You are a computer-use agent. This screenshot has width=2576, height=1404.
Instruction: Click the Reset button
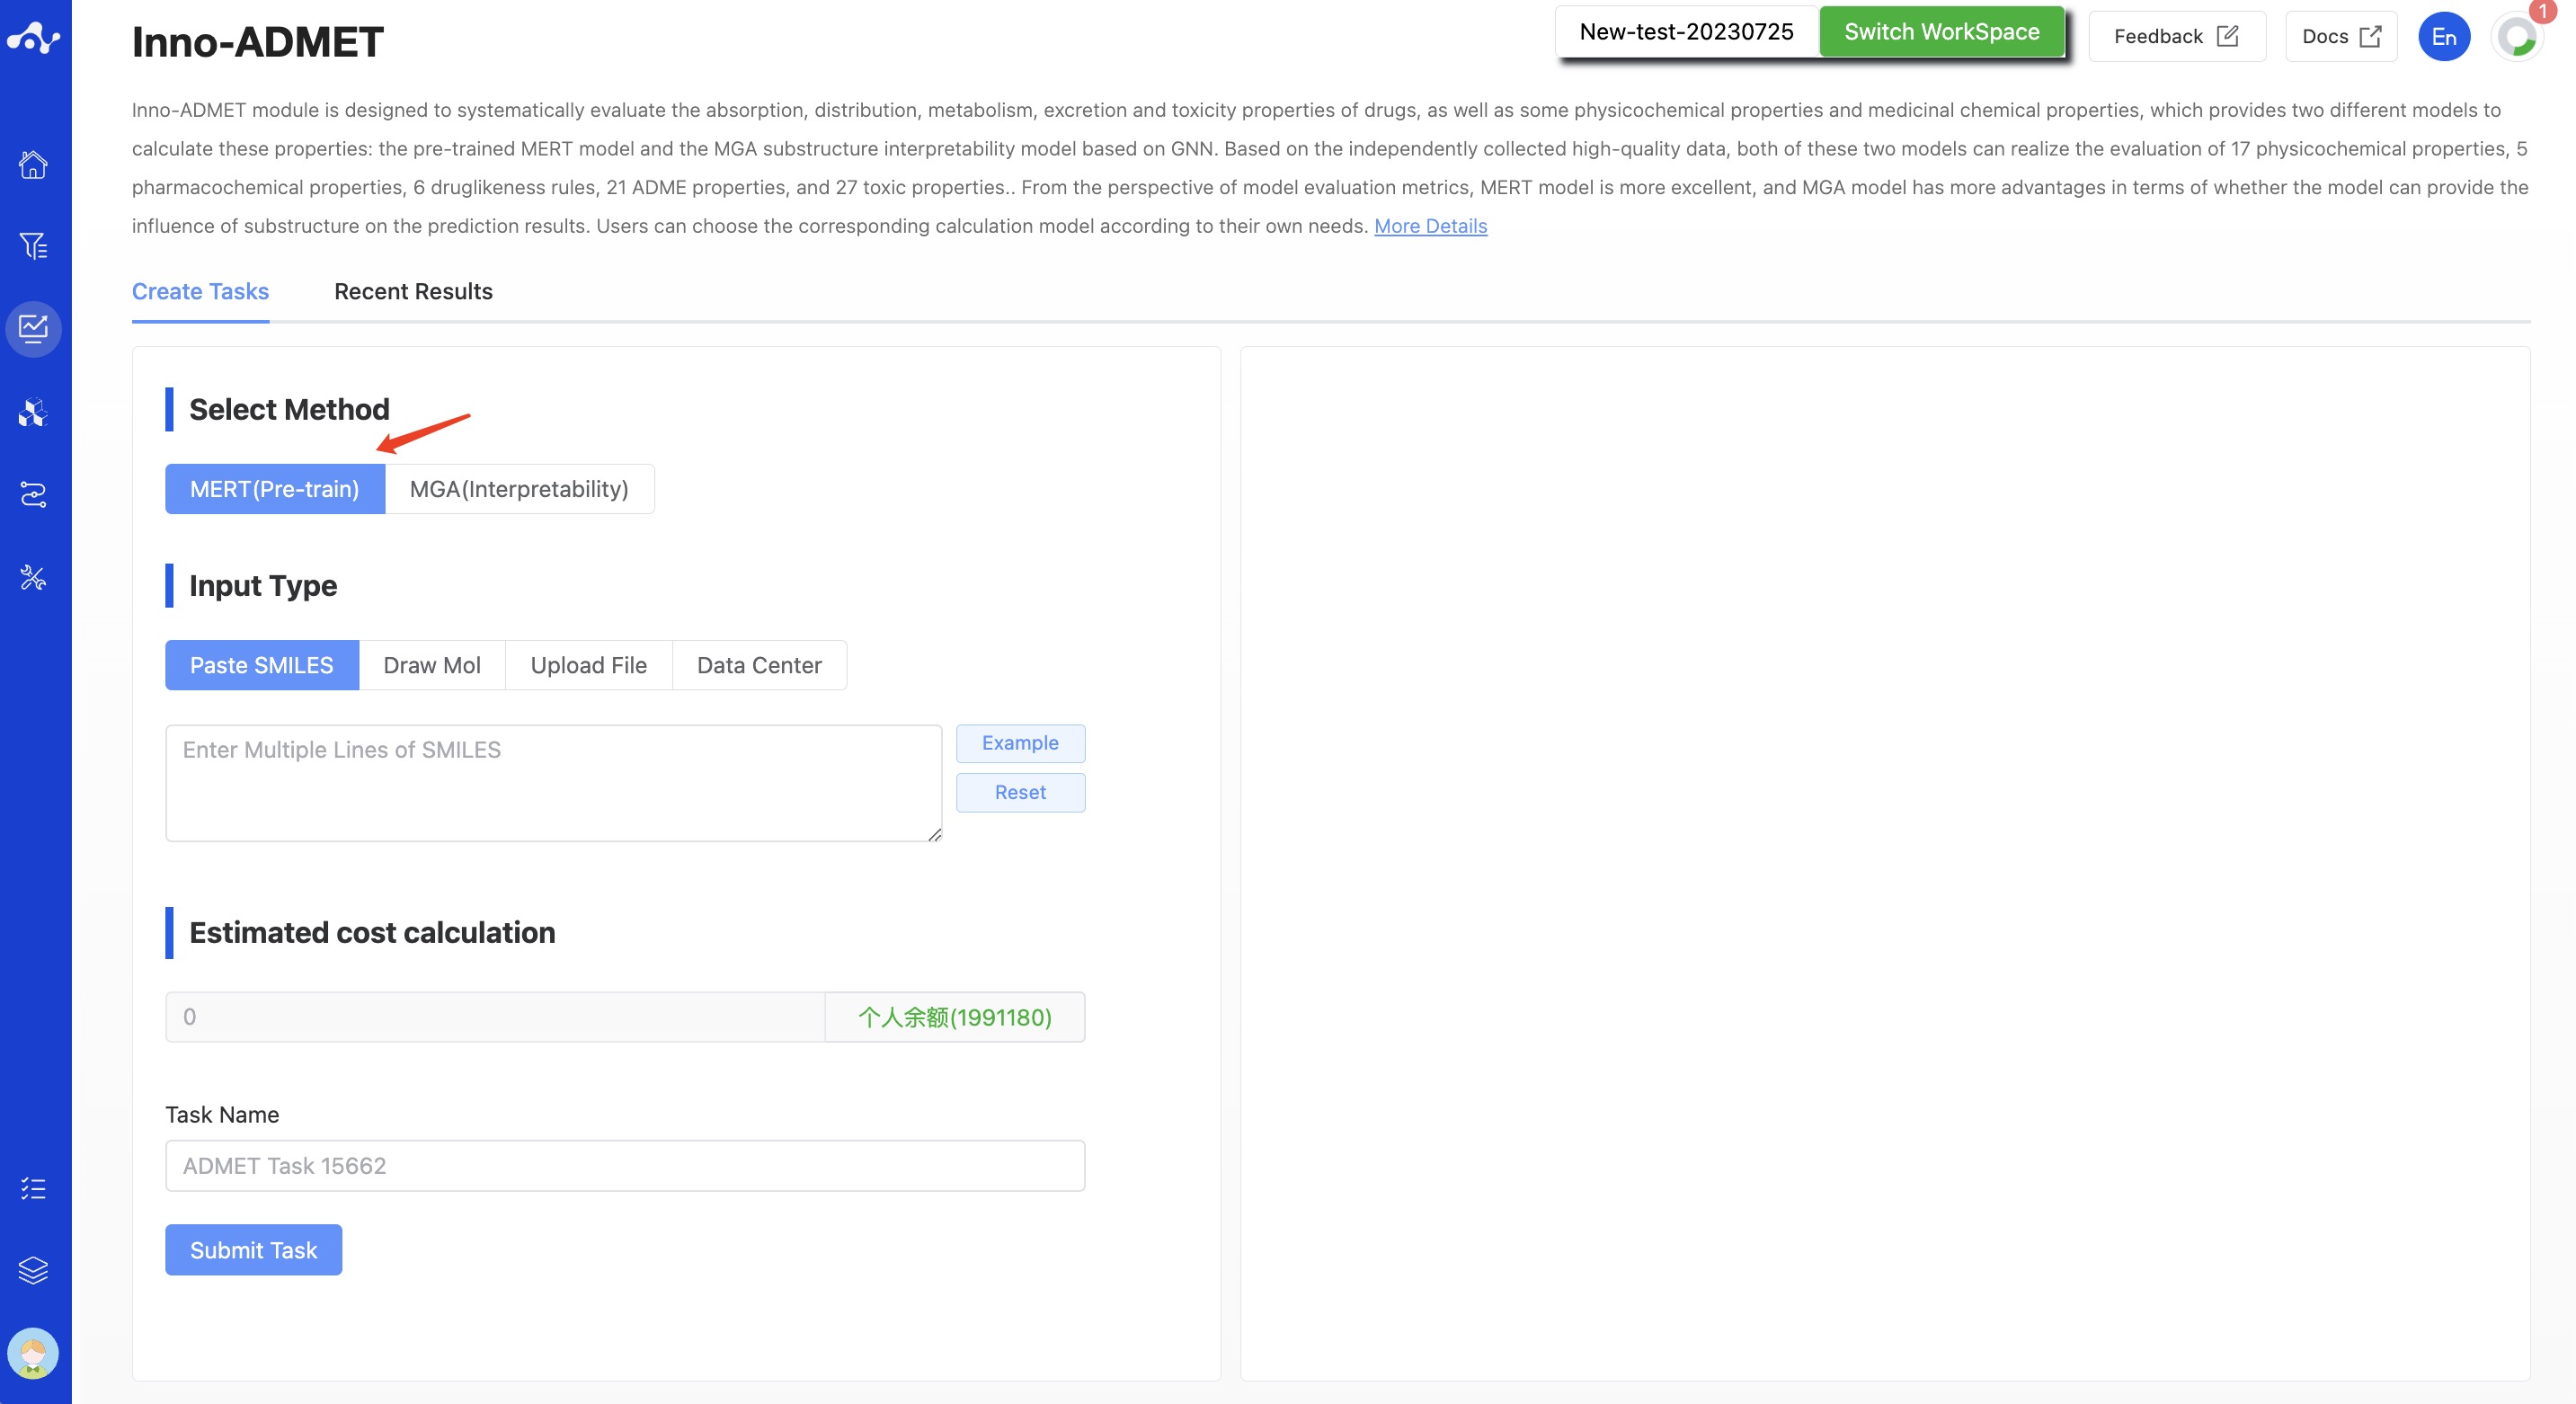pyautogui.click(x=1020, y=793)
